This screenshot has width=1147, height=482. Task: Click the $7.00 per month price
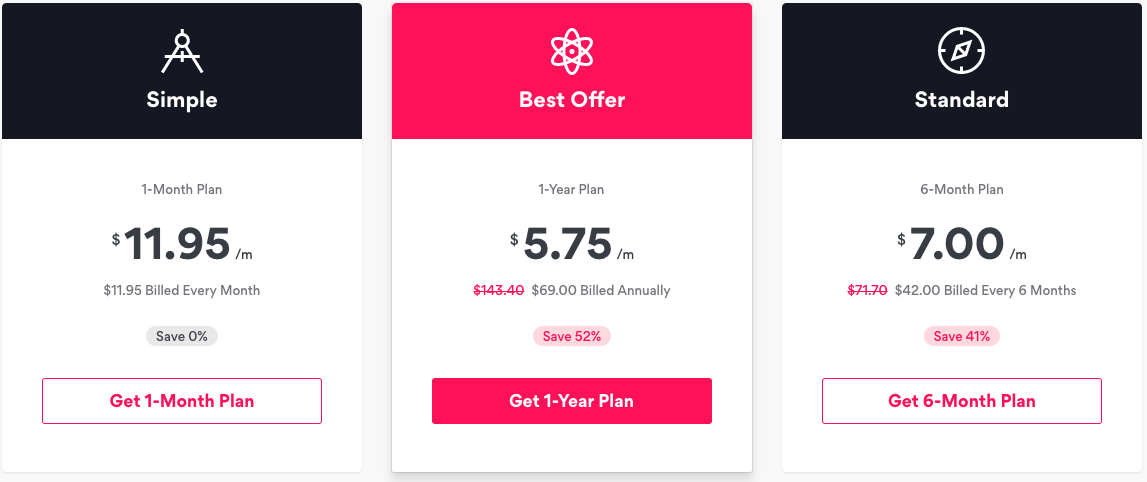957,243
